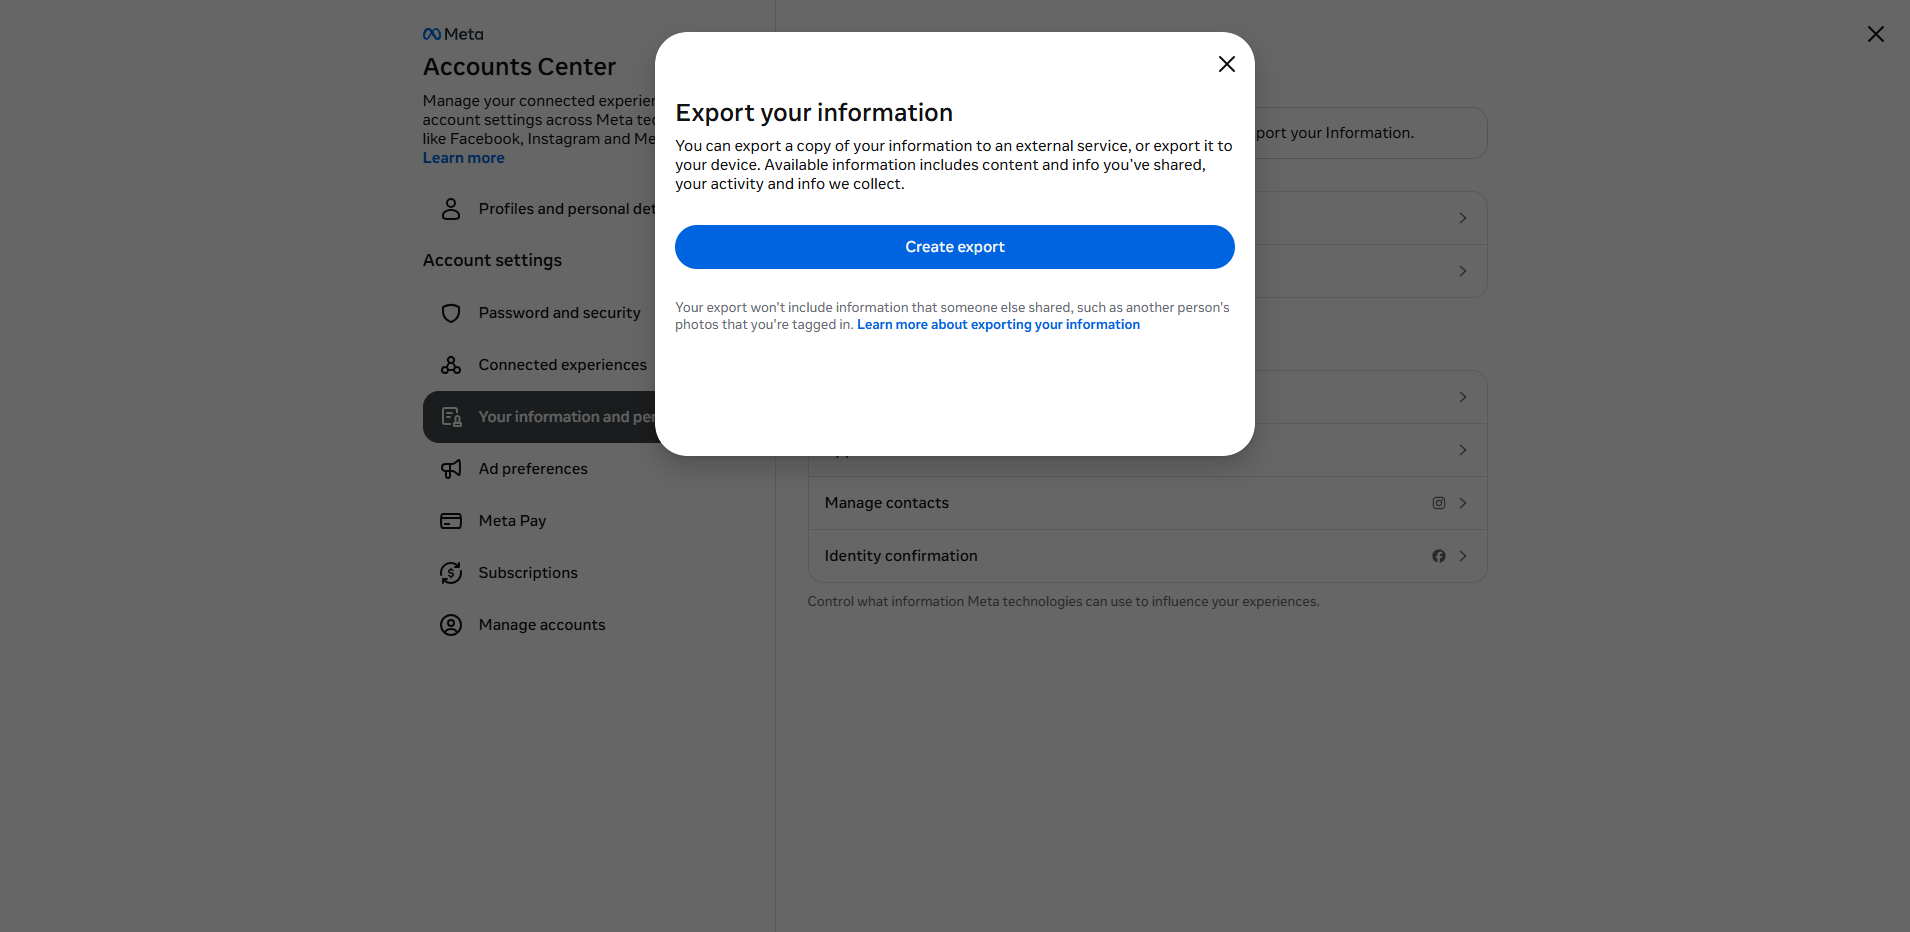Click the Subscriptions dollar icon
Image resolution: width=1910 pixels, height=932 pixels.
click(451, 573)
